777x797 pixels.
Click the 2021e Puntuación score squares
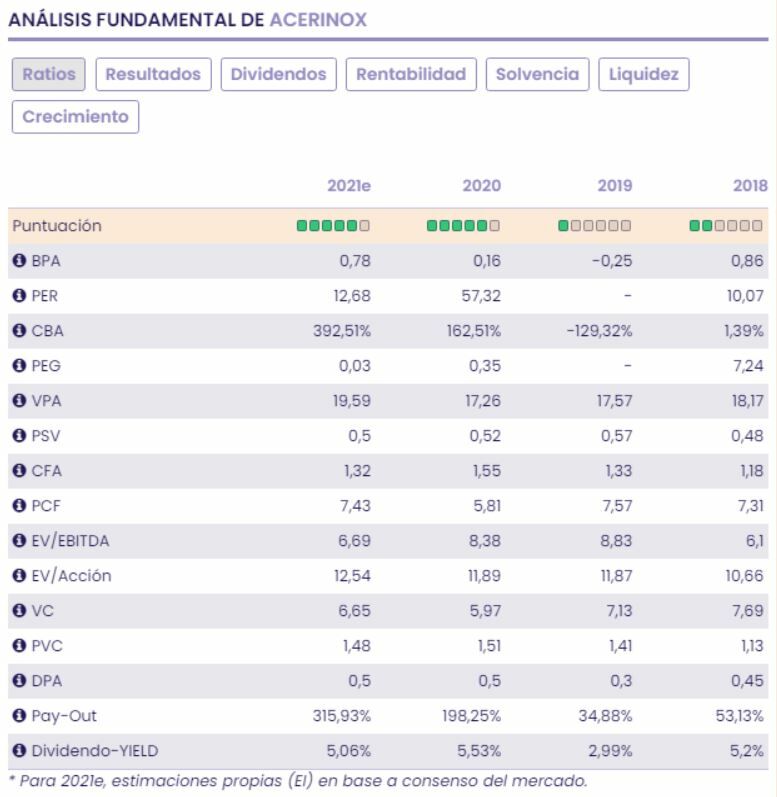pyautogui.click(x=333, y=226)
